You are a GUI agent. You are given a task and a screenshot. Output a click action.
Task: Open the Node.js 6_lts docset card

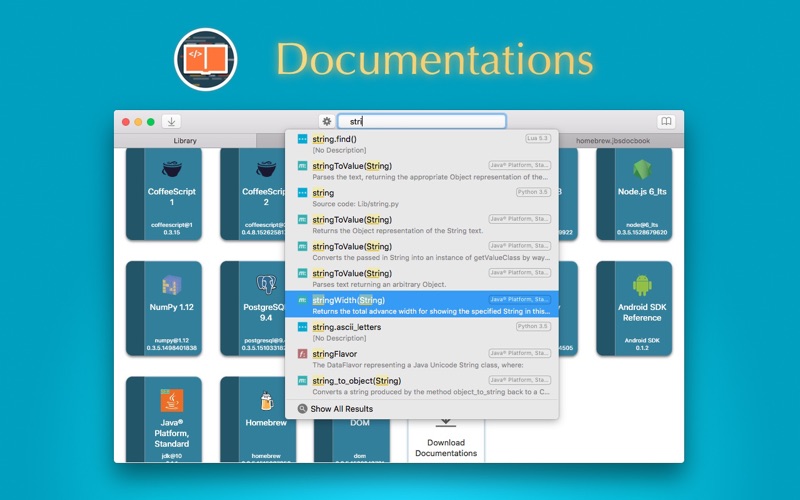tap(634, 194)
